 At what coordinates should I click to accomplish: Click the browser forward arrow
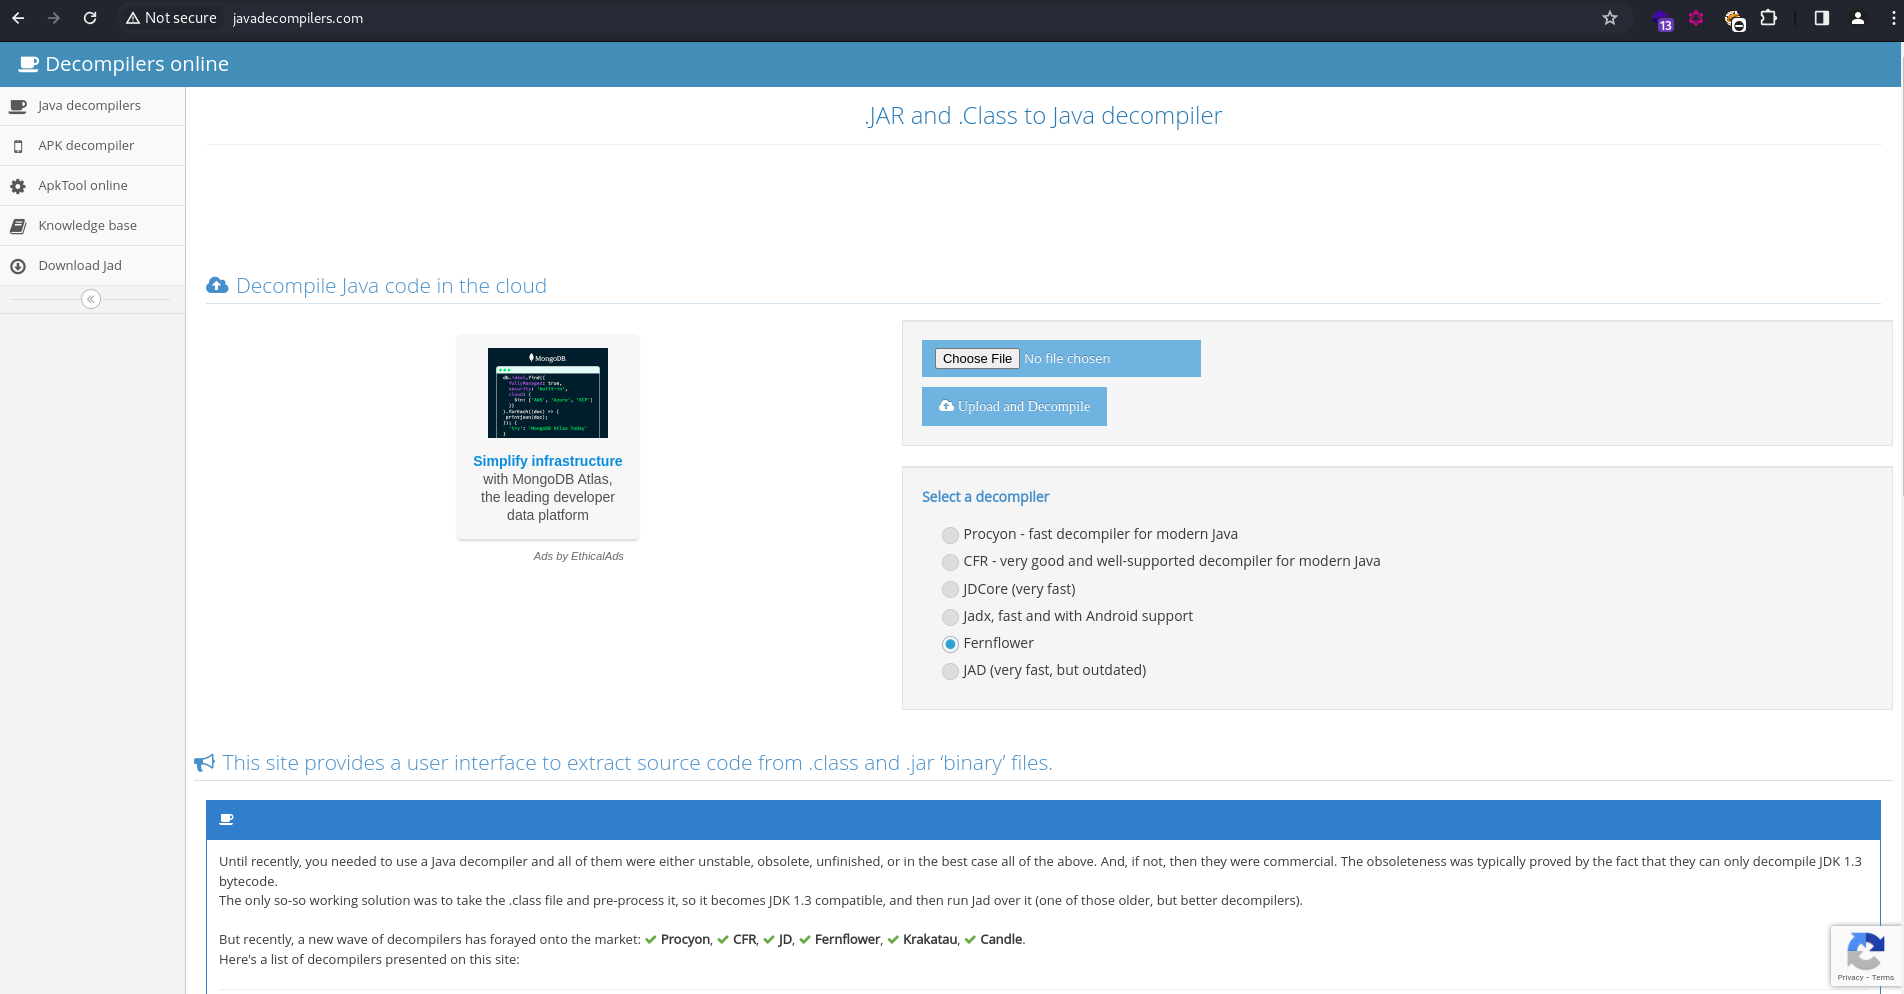(x=54, y=18)
